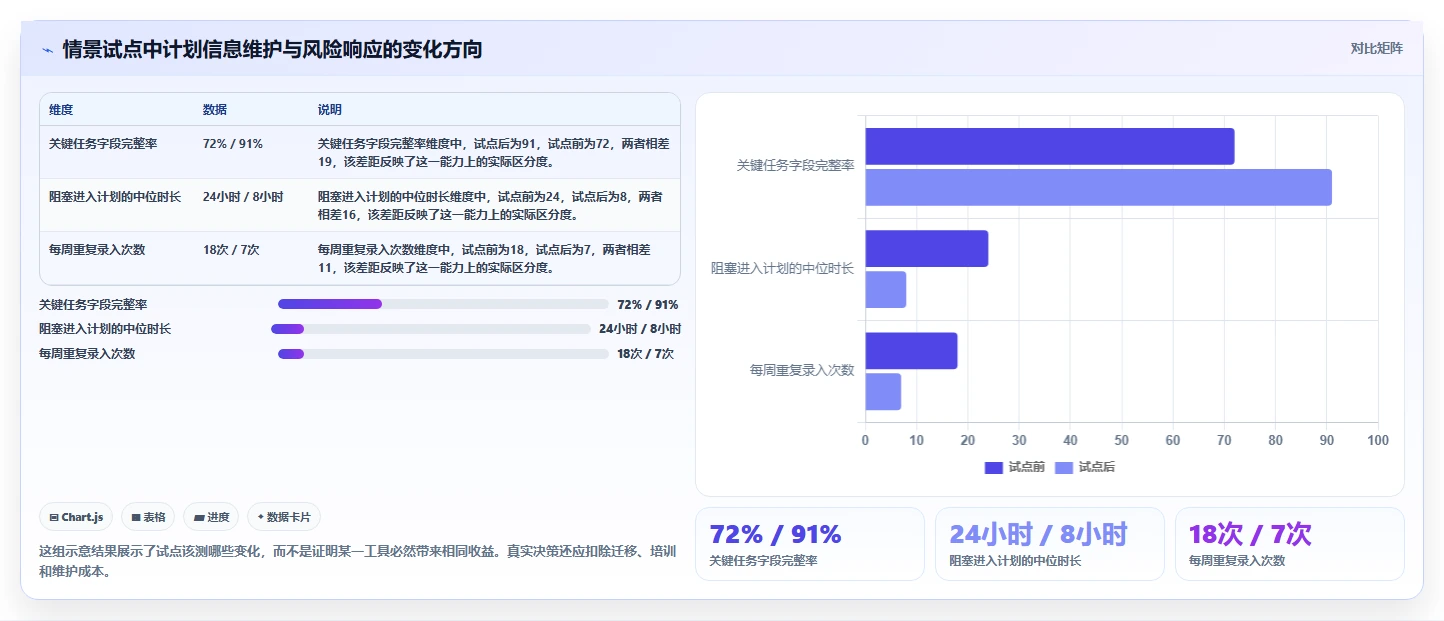1444x621 pixels.
Task: Click the chart y-axis label 每周重复录入次数
Action: (802, 370)
